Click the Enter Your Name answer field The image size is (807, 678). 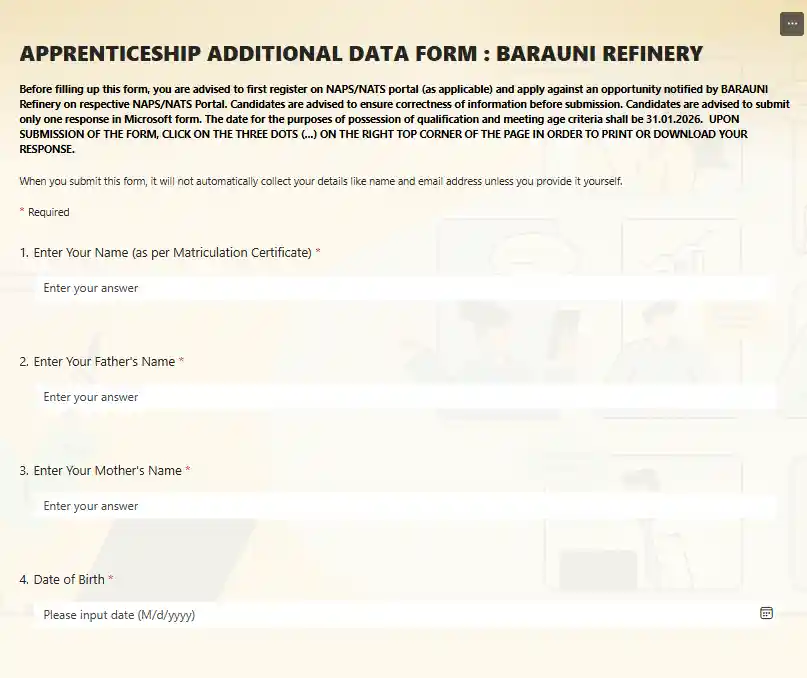point(404,288)
